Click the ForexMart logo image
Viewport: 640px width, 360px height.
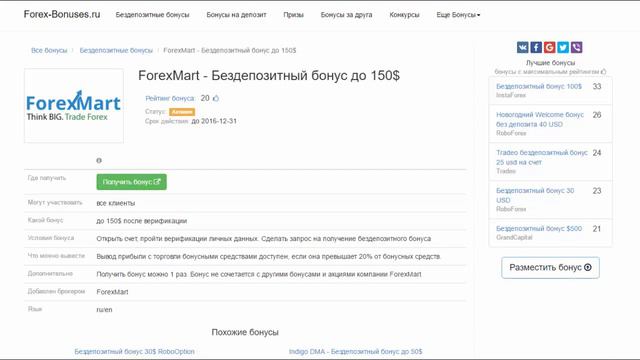[74, 106]
